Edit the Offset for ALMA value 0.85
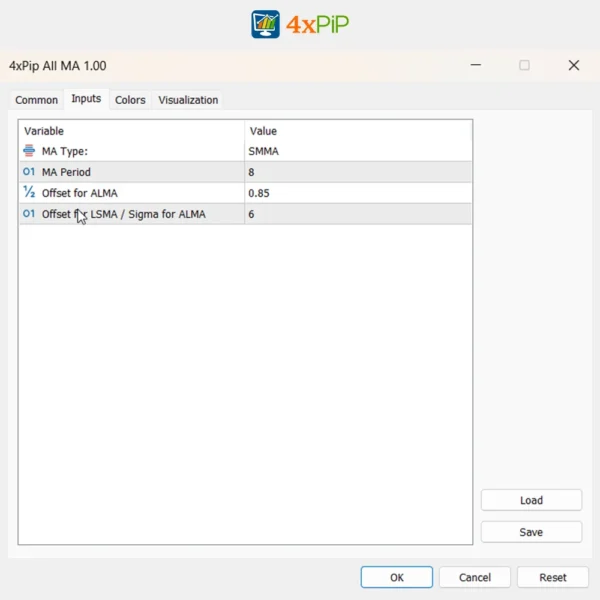 (x=357, y=193)
